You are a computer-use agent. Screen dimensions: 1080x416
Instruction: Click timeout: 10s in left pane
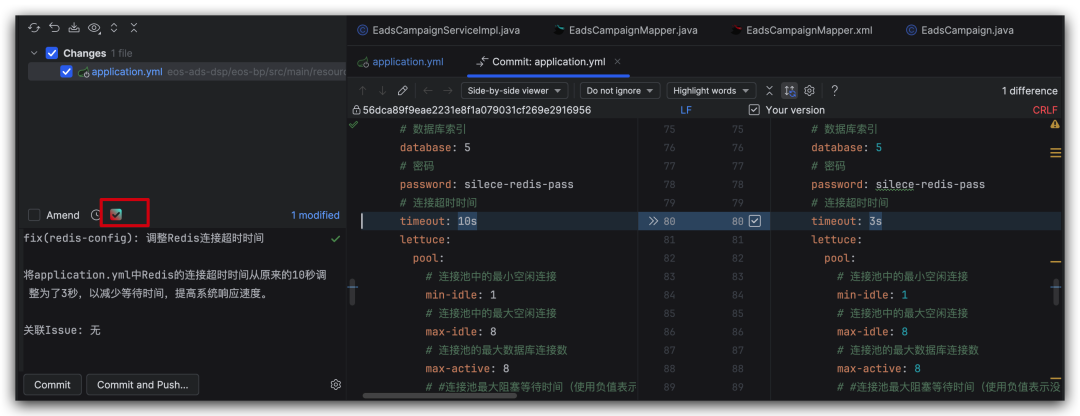tap(438, 221)
